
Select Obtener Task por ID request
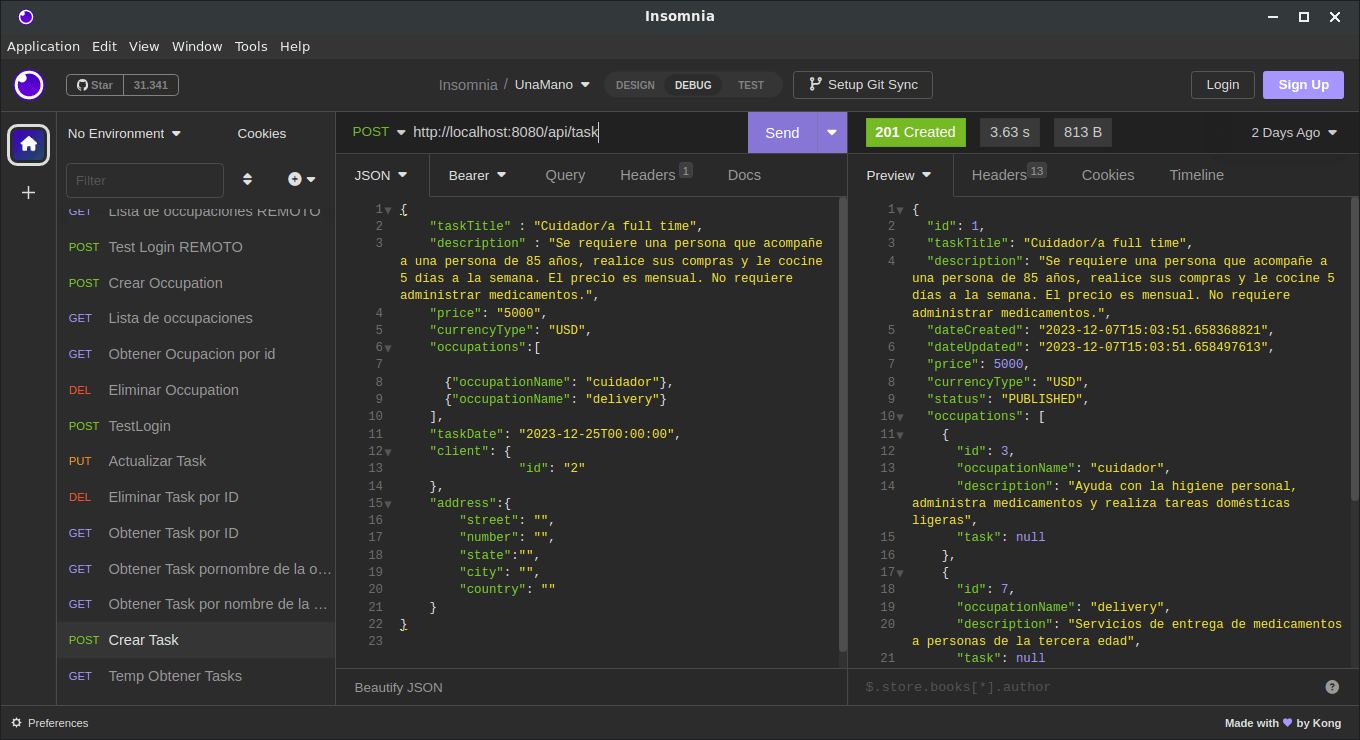[196, 533]
